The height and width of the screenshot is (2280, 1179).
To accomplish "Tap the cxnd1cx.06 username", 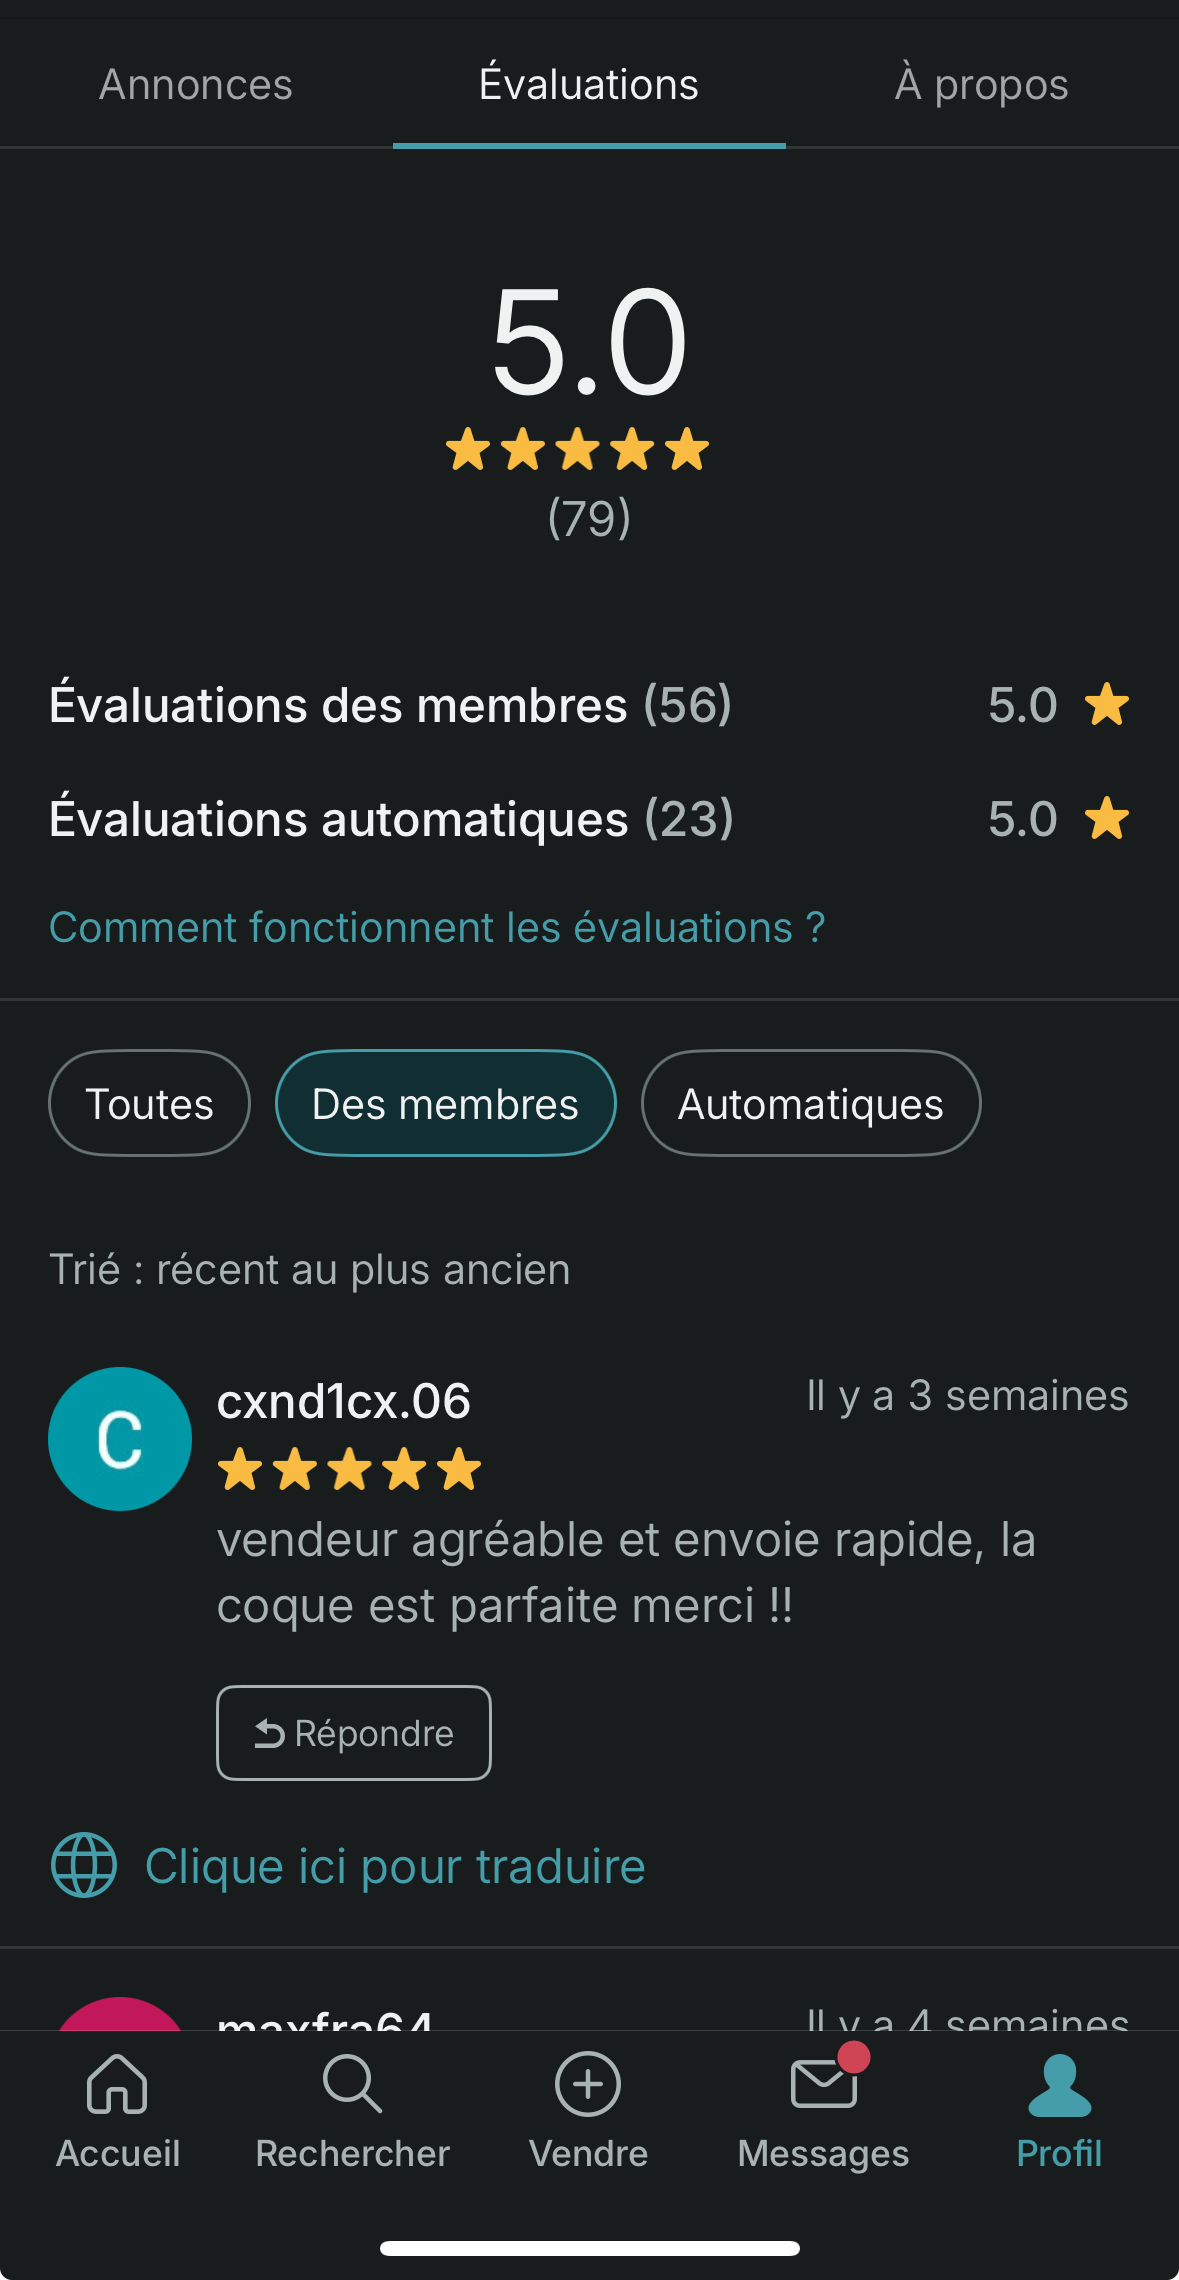I will [343, 1401].
